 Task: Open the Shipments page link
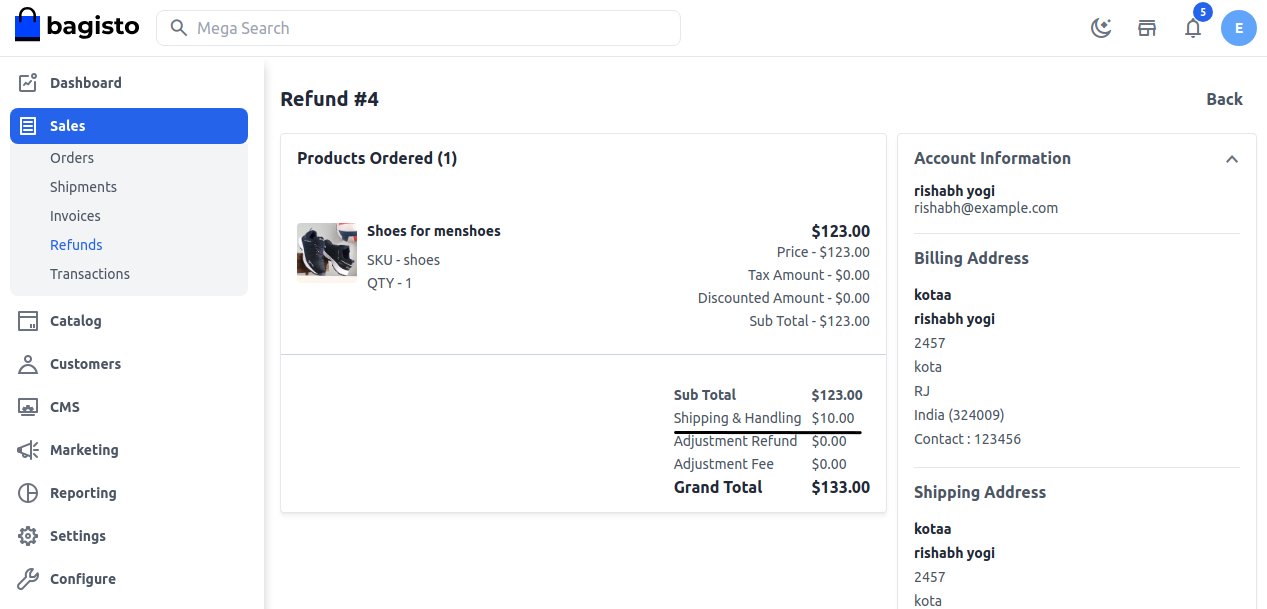[x=83, y=186]
